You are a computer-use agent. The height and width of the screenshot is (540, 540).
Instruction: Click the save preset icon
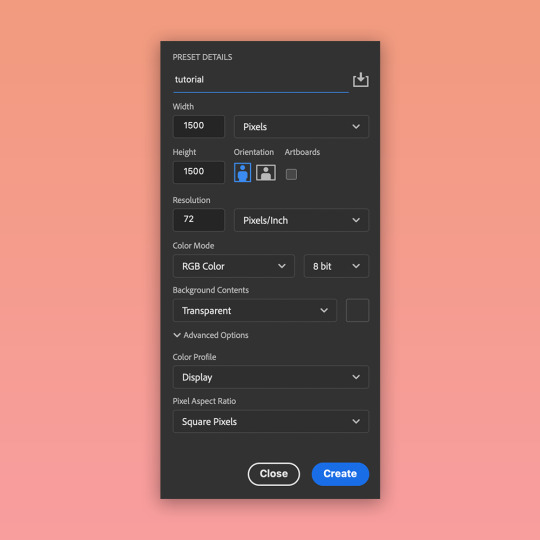click(361, 80)
